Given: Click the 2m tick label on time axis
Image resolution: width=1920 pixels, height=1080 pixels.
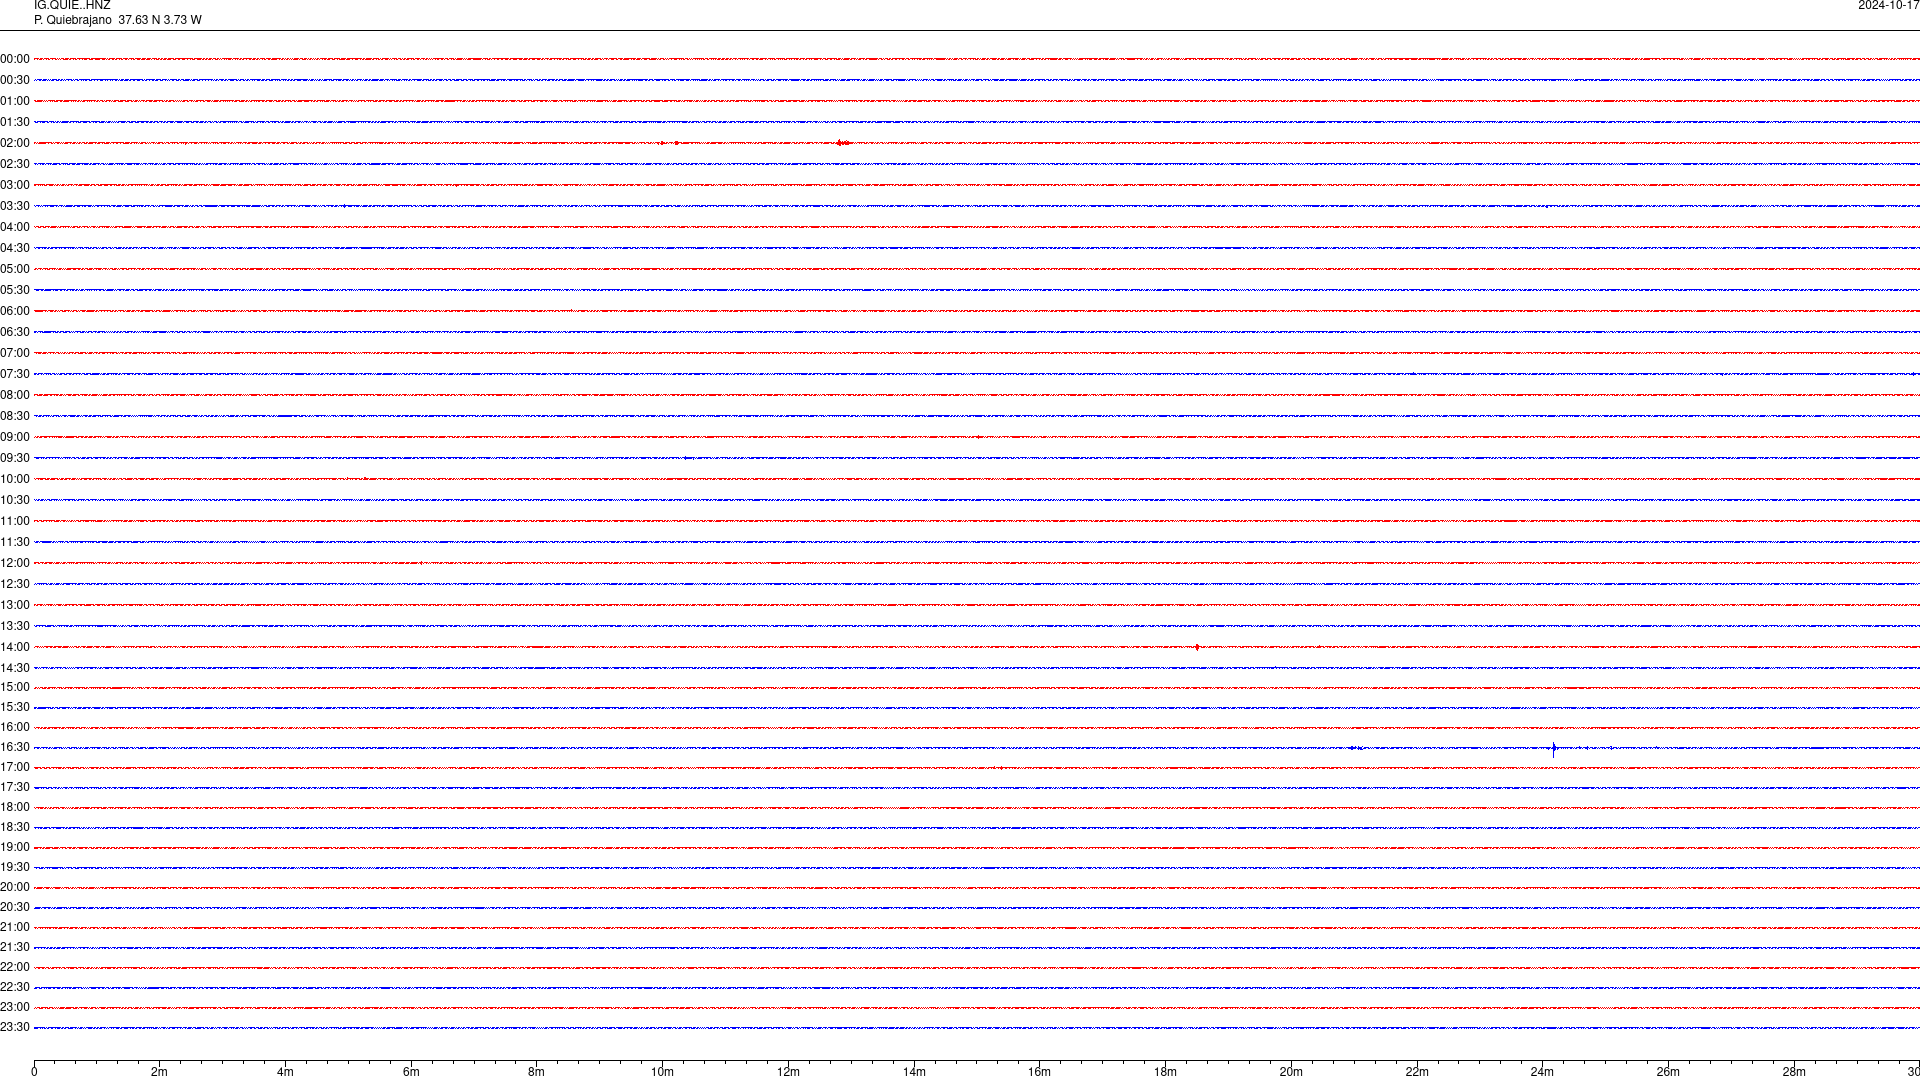Looking at the screenshot, I should pos(160,1072).
